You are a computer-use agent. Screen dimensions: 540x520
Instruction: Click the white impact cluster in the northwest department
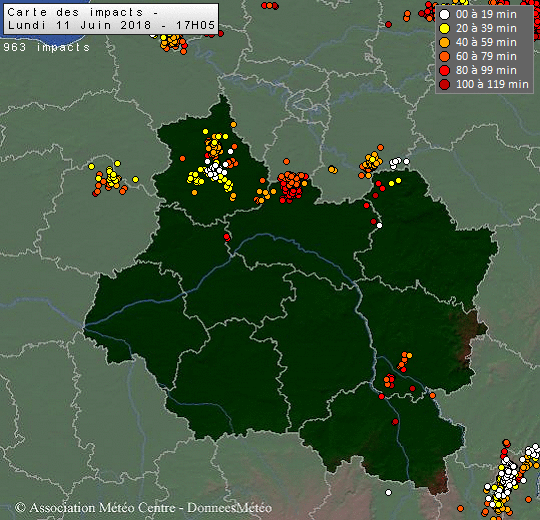coord(216,171)
